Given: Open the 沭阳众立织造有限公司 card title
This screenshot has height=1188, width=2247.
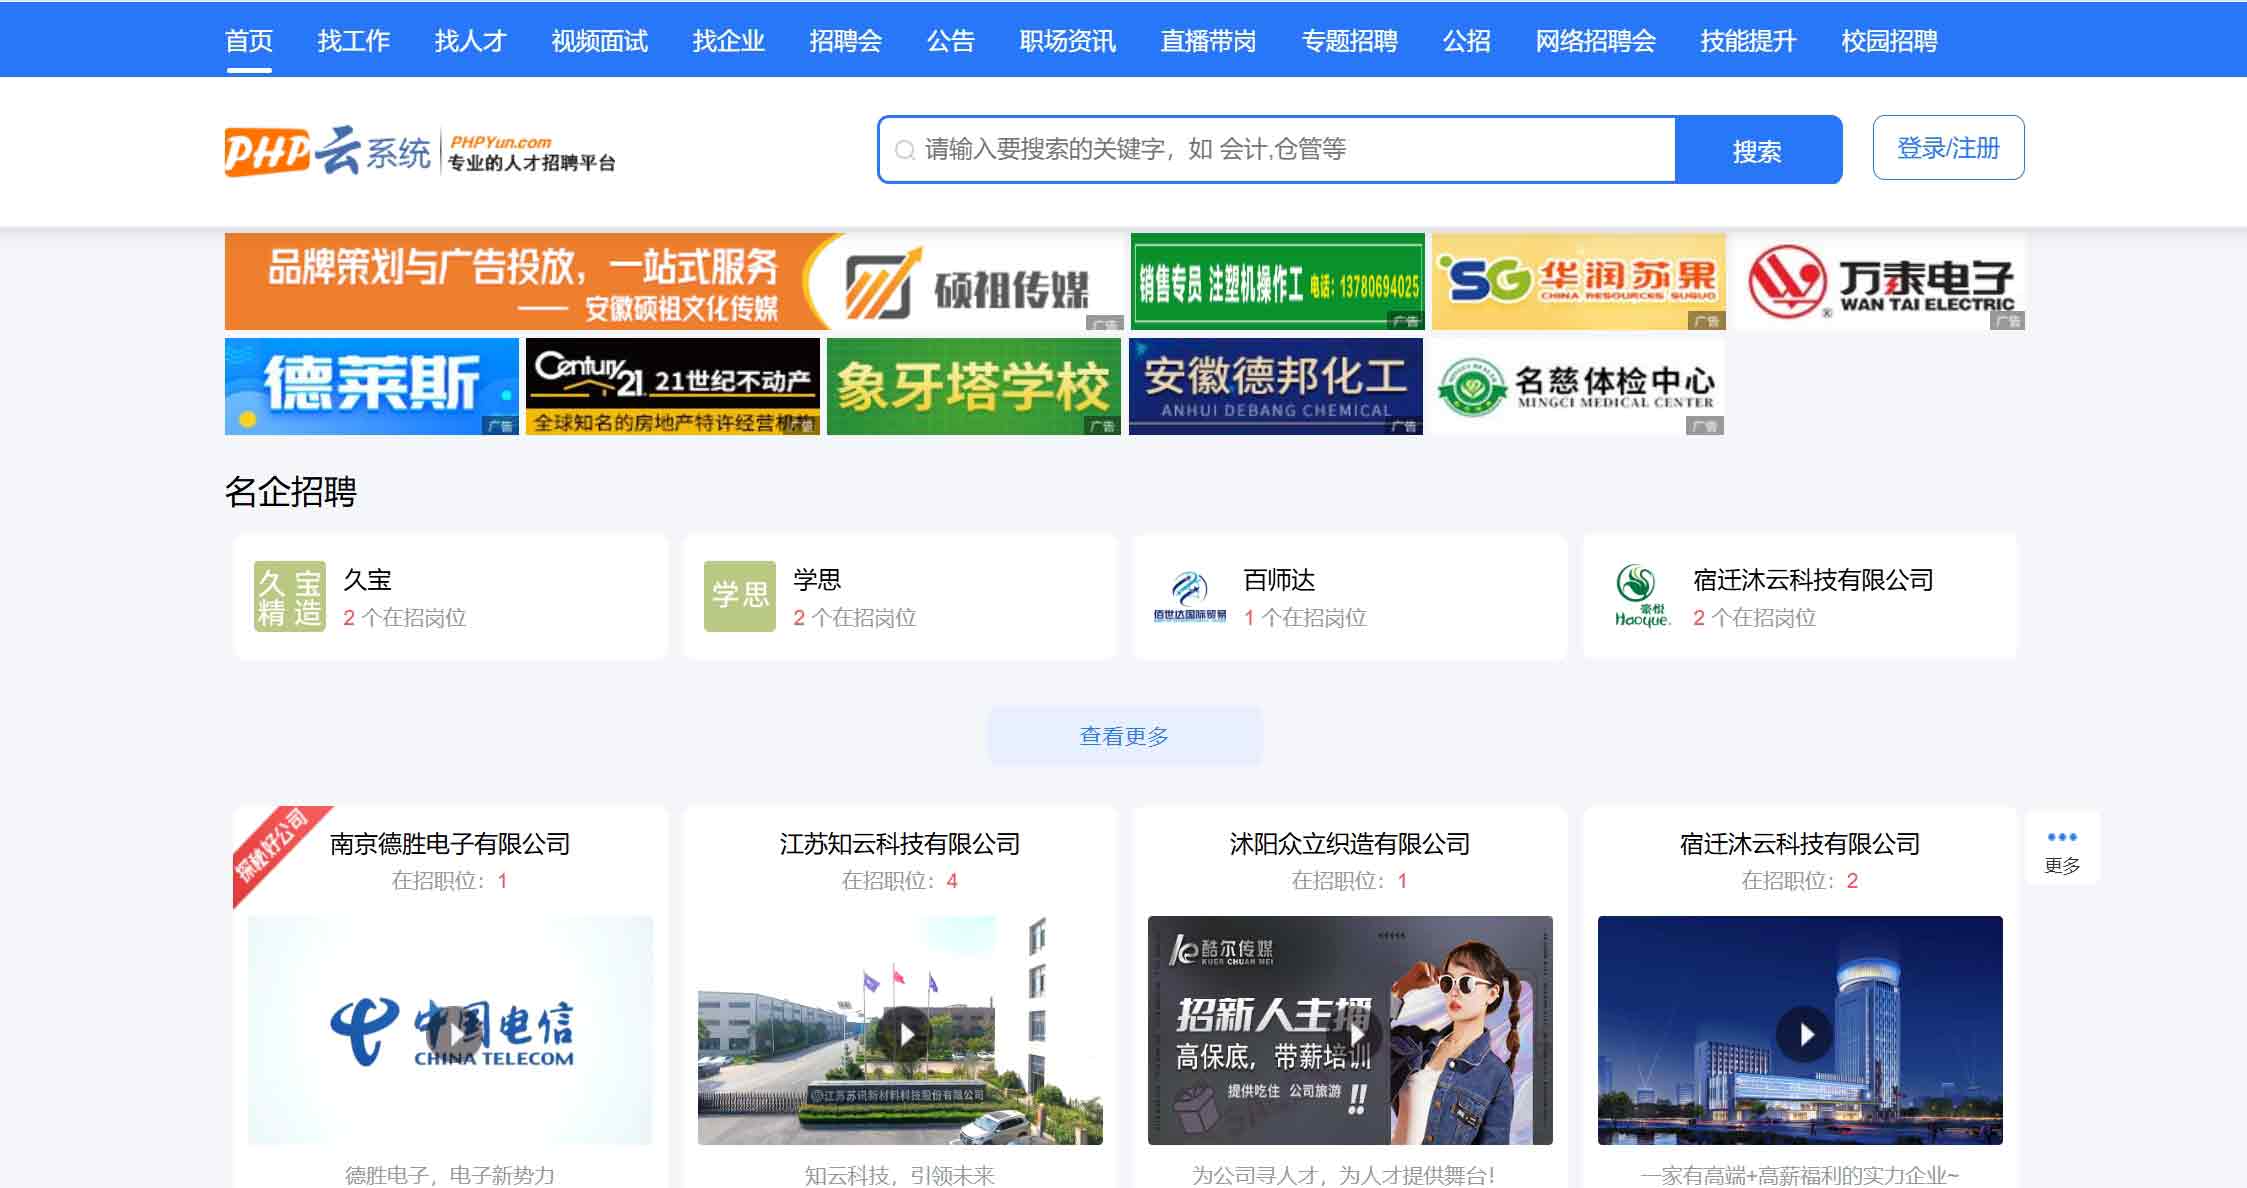Looking at the screenshot, I should click(1350, 844).
